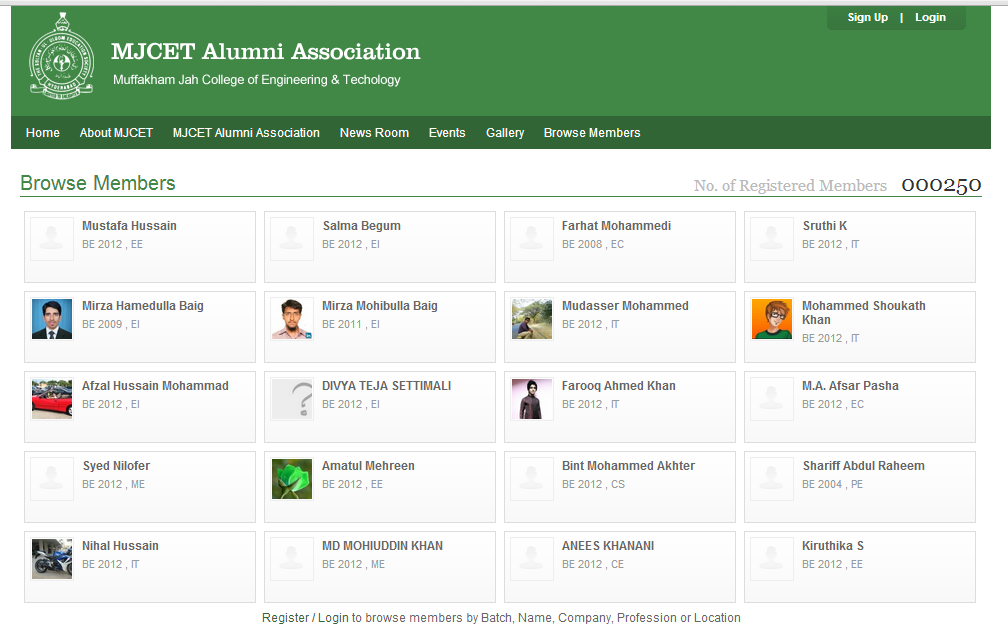The image size is (1008, 638).
Task: Open Nihal Hussain's motorcycle photo
Action: (52, 559)
